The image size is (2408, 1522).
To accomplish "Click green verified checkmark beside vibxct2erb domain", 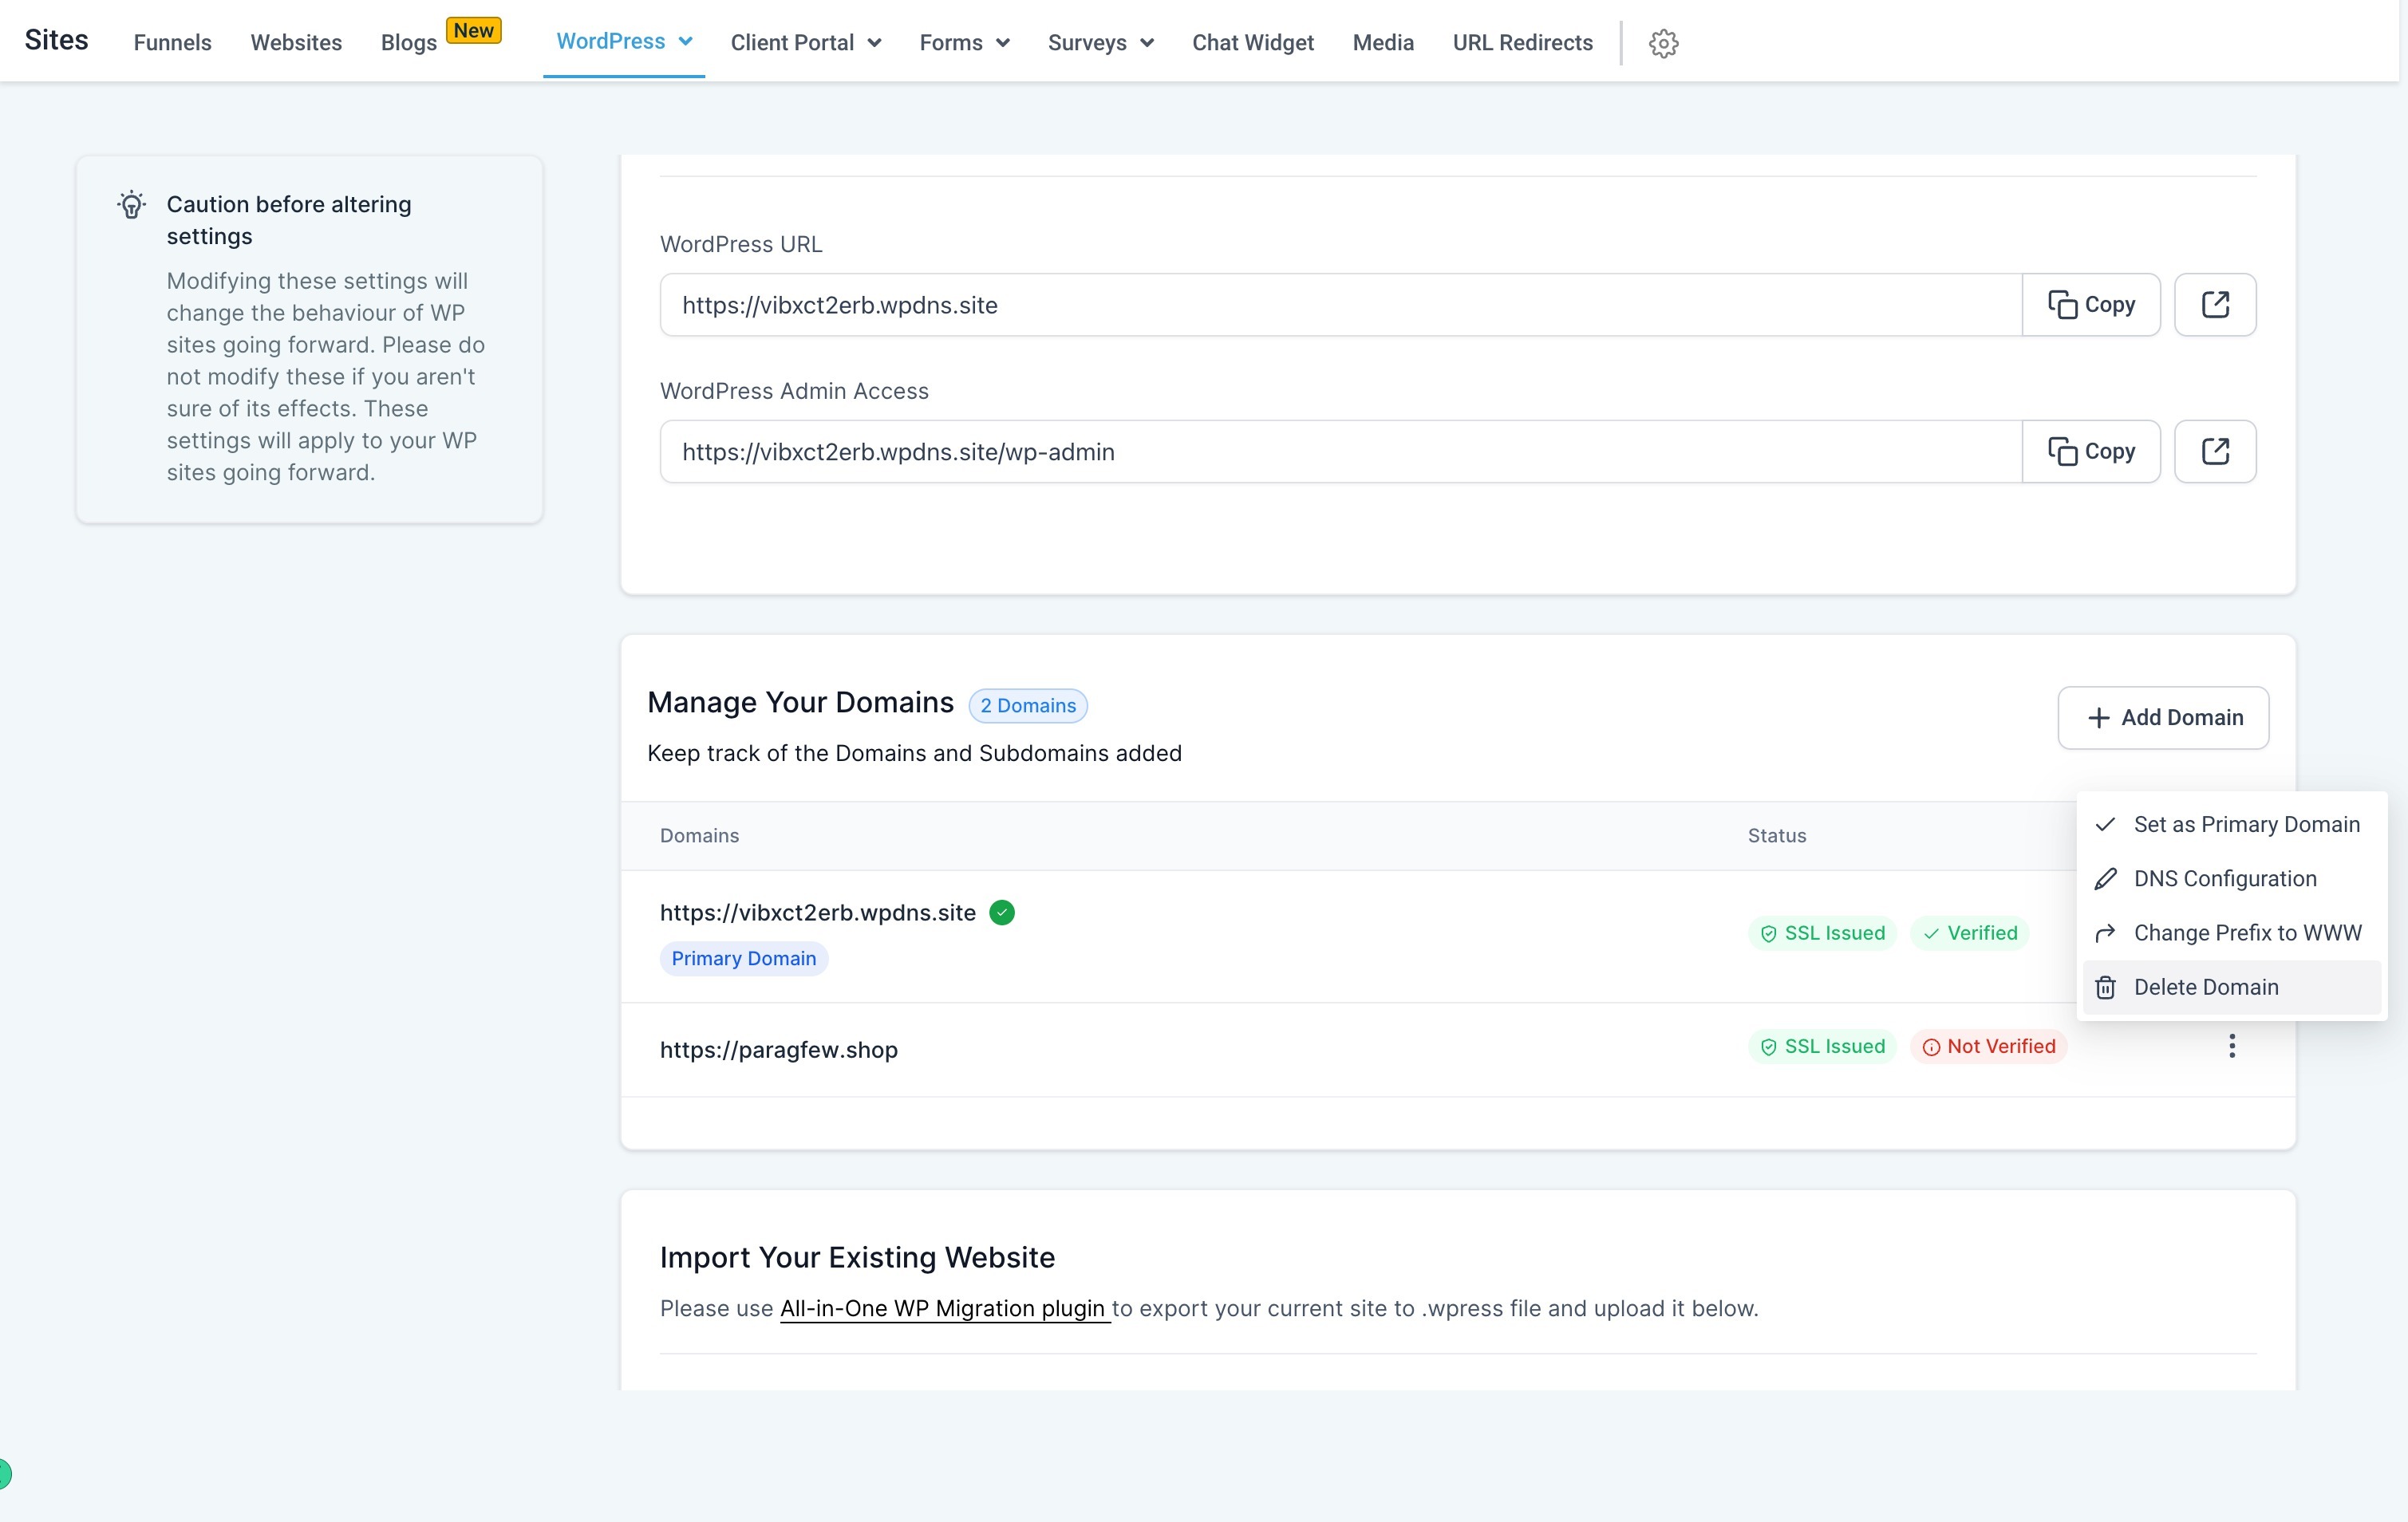I will click(x=1002, y=912).
